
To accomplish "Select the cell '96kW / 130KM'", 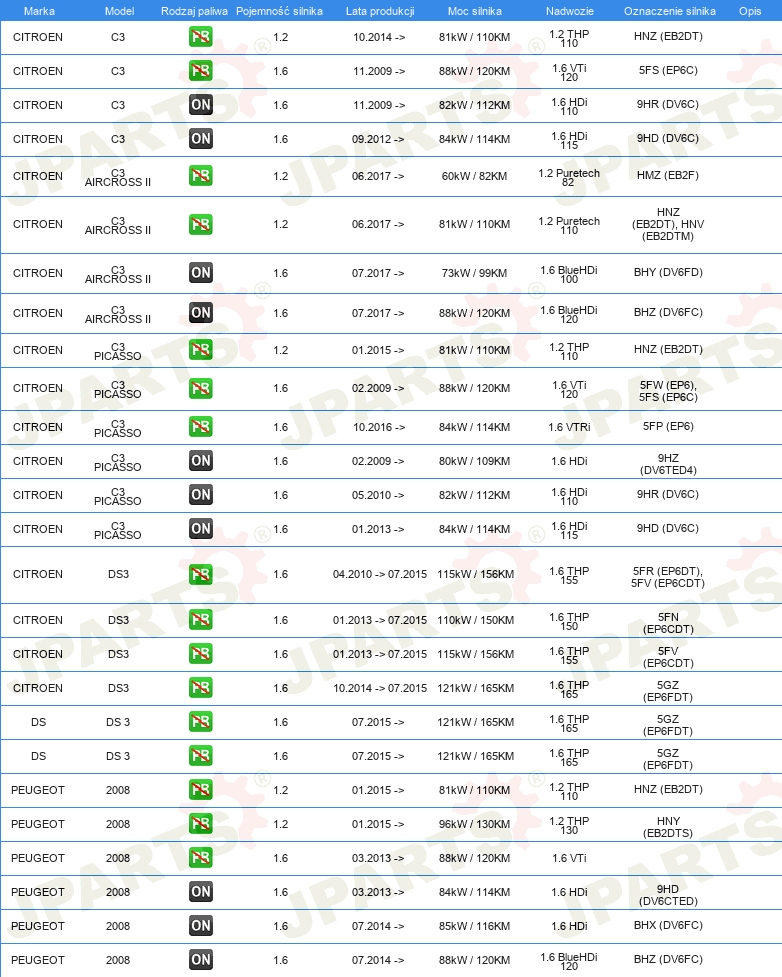I will [x=474, y=824].
